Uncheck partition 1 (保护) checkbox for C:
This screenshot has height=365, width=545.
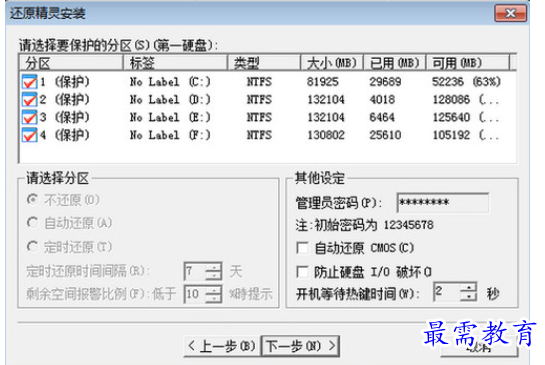[29, 82]
